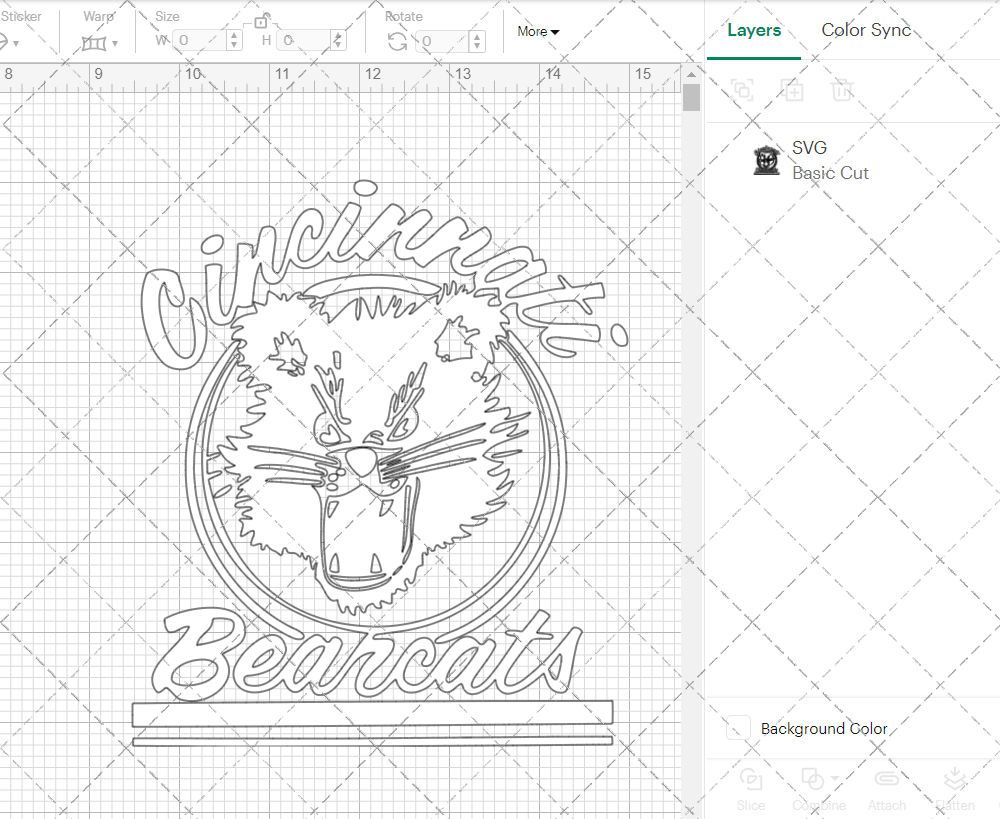1000x819 pixels.
Task: Open the More dropdown
Action: coord(538,32)
